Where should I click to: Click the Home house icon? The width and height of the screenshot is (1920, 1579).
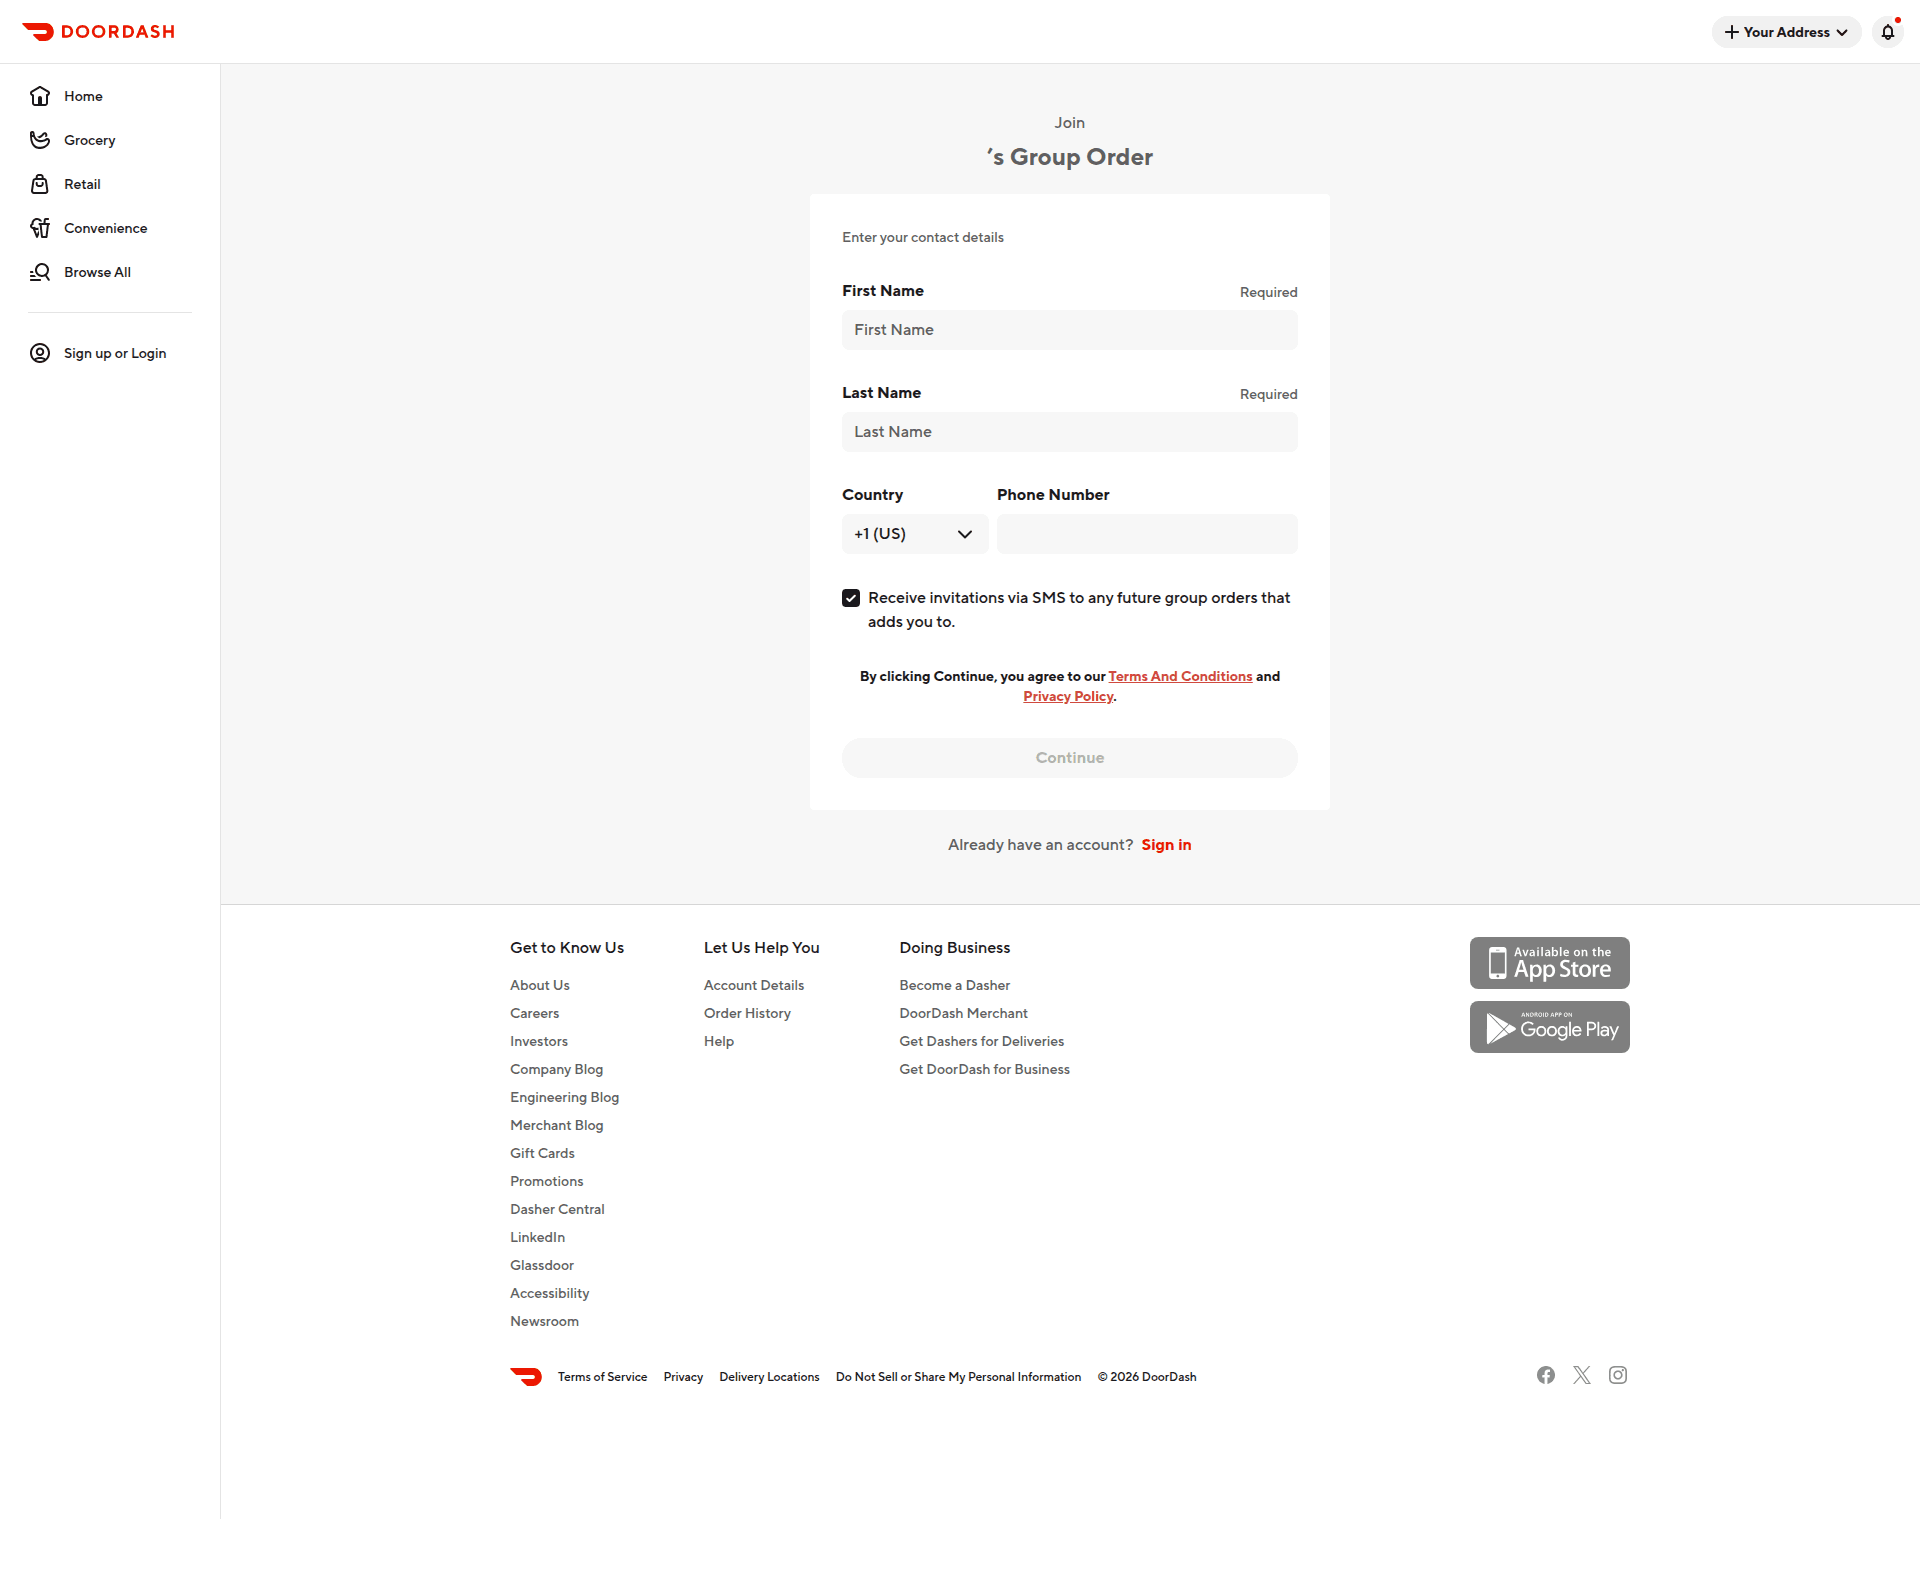tap(40, 96)
